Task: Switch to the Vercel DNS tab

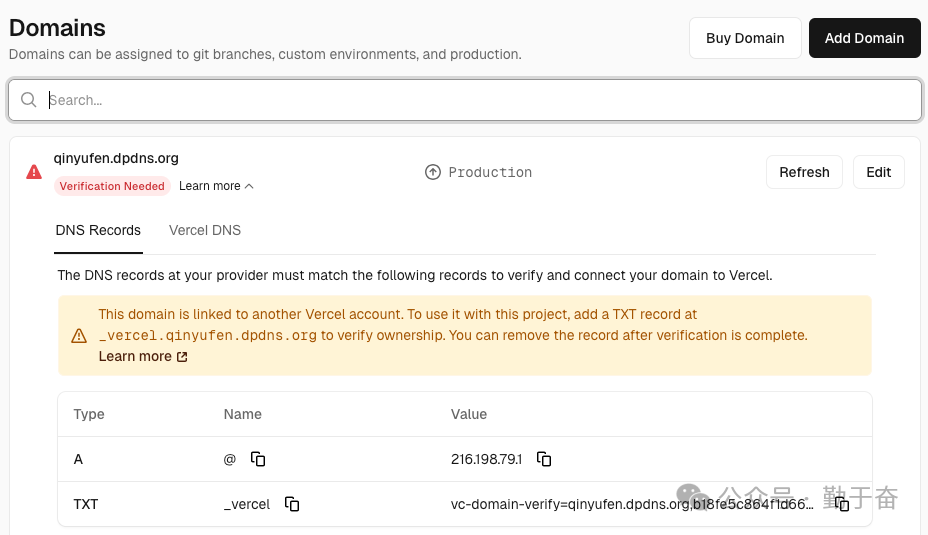Action: click(x=205, y=230)
